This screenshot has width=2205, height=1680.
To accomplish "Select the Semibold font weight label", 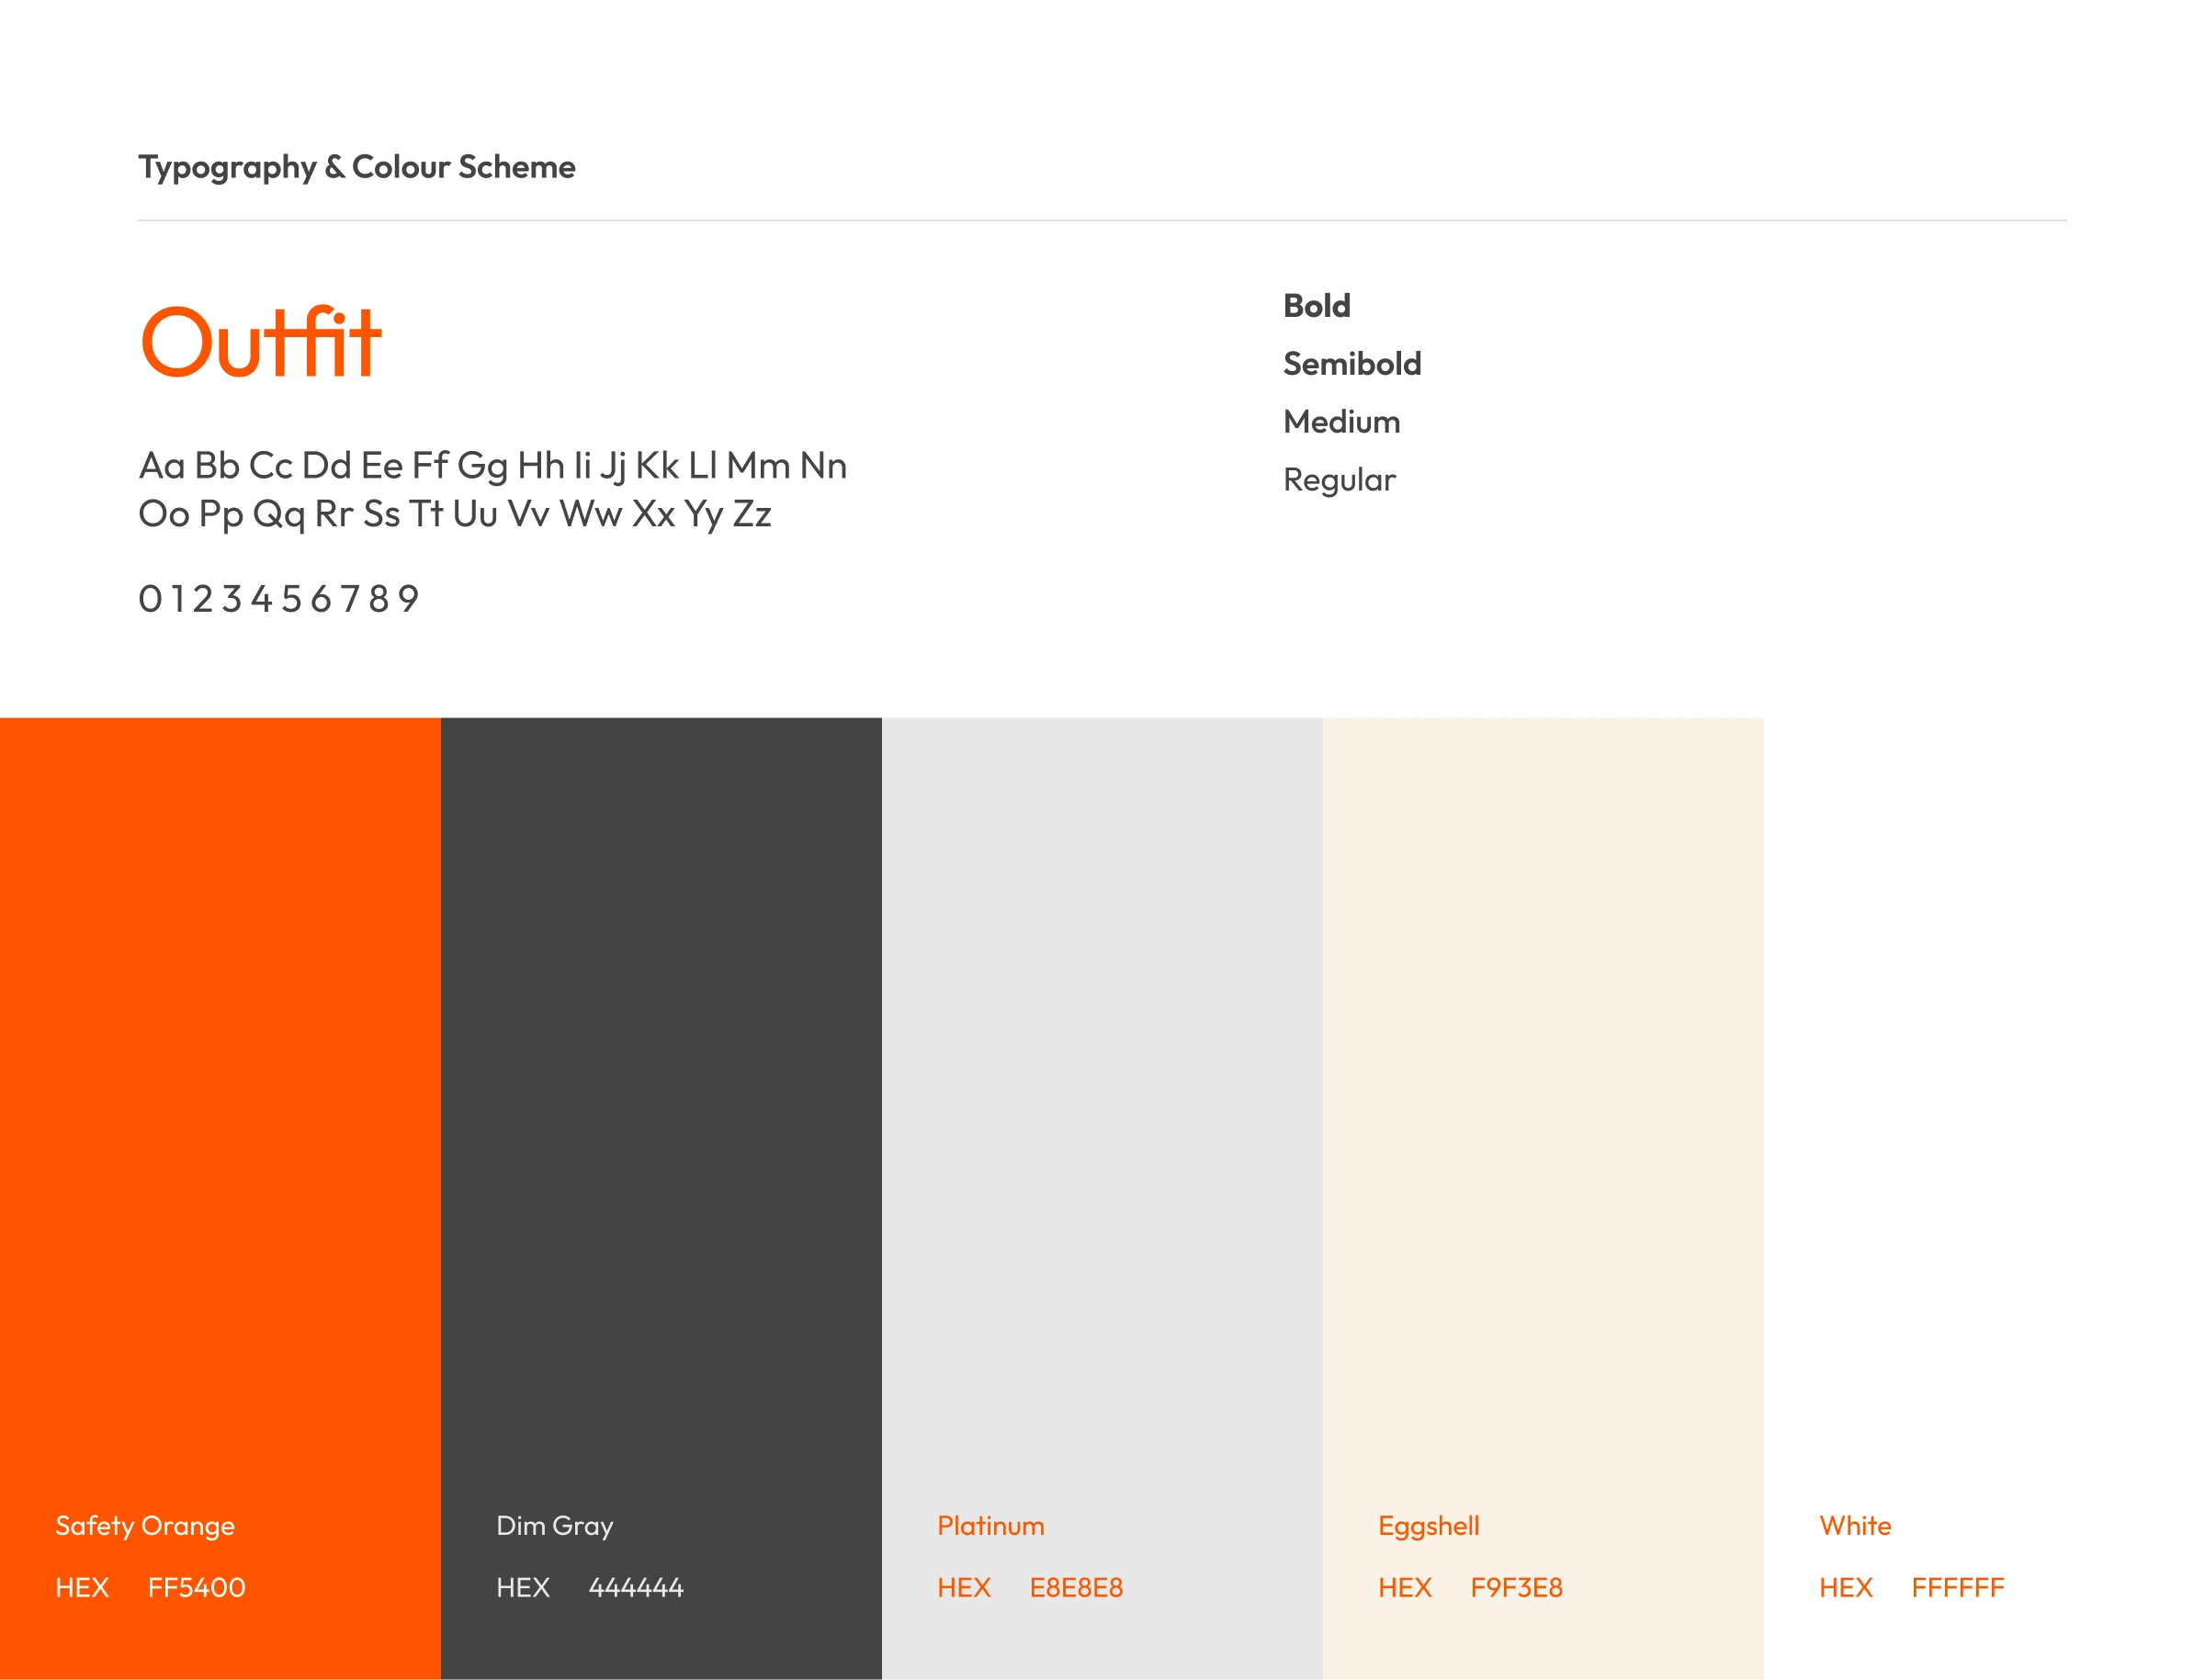I will 1352,364.
